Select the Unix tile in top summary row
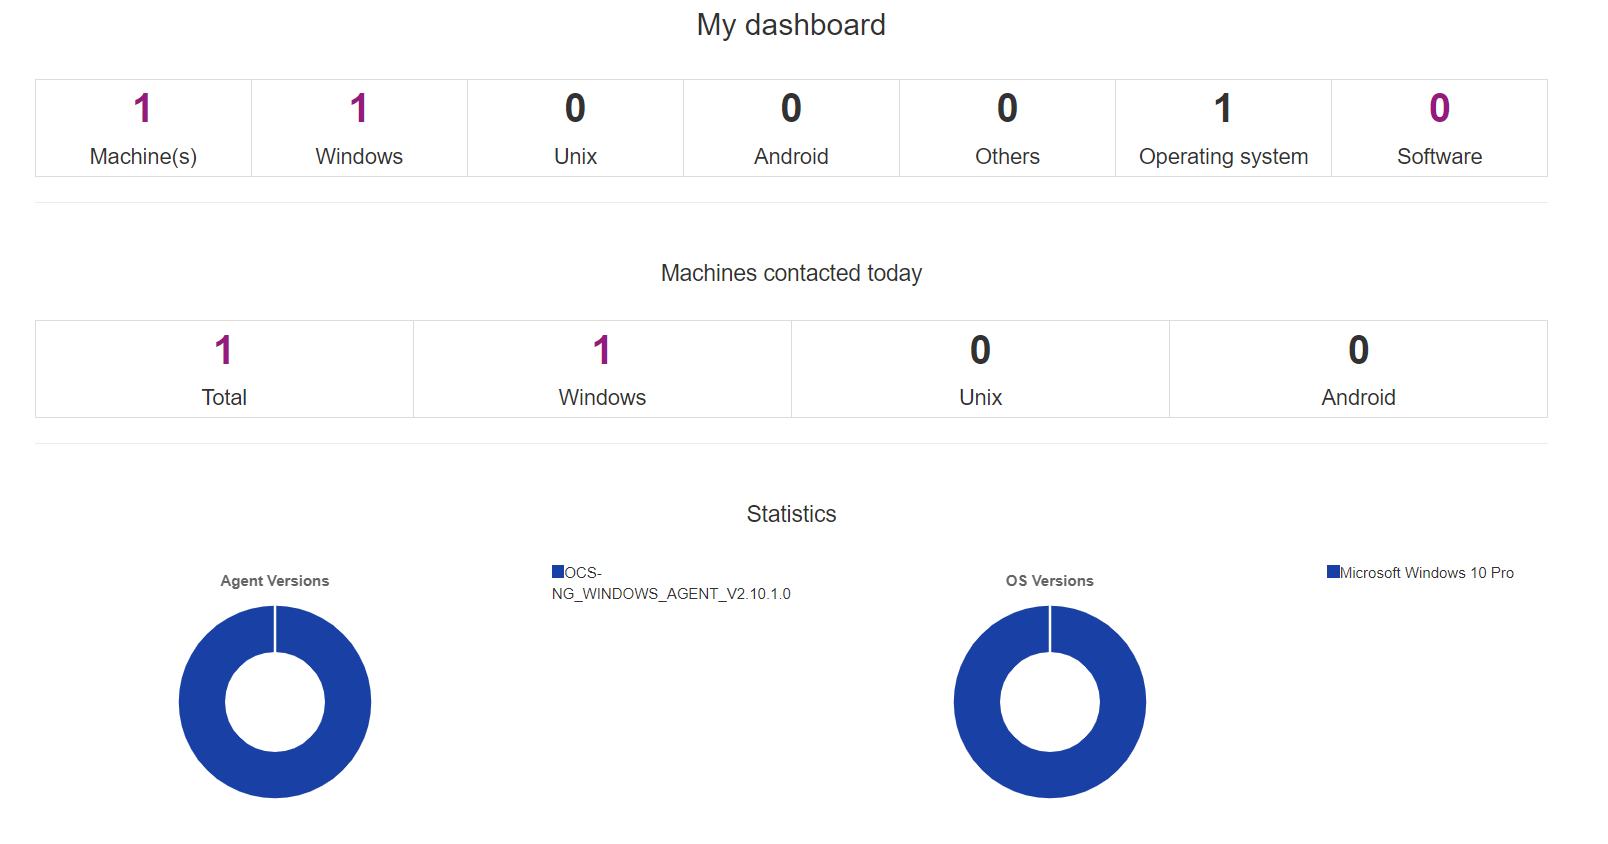The height and width of the screenshot is (844, 1608). click(x=575, y=128)
